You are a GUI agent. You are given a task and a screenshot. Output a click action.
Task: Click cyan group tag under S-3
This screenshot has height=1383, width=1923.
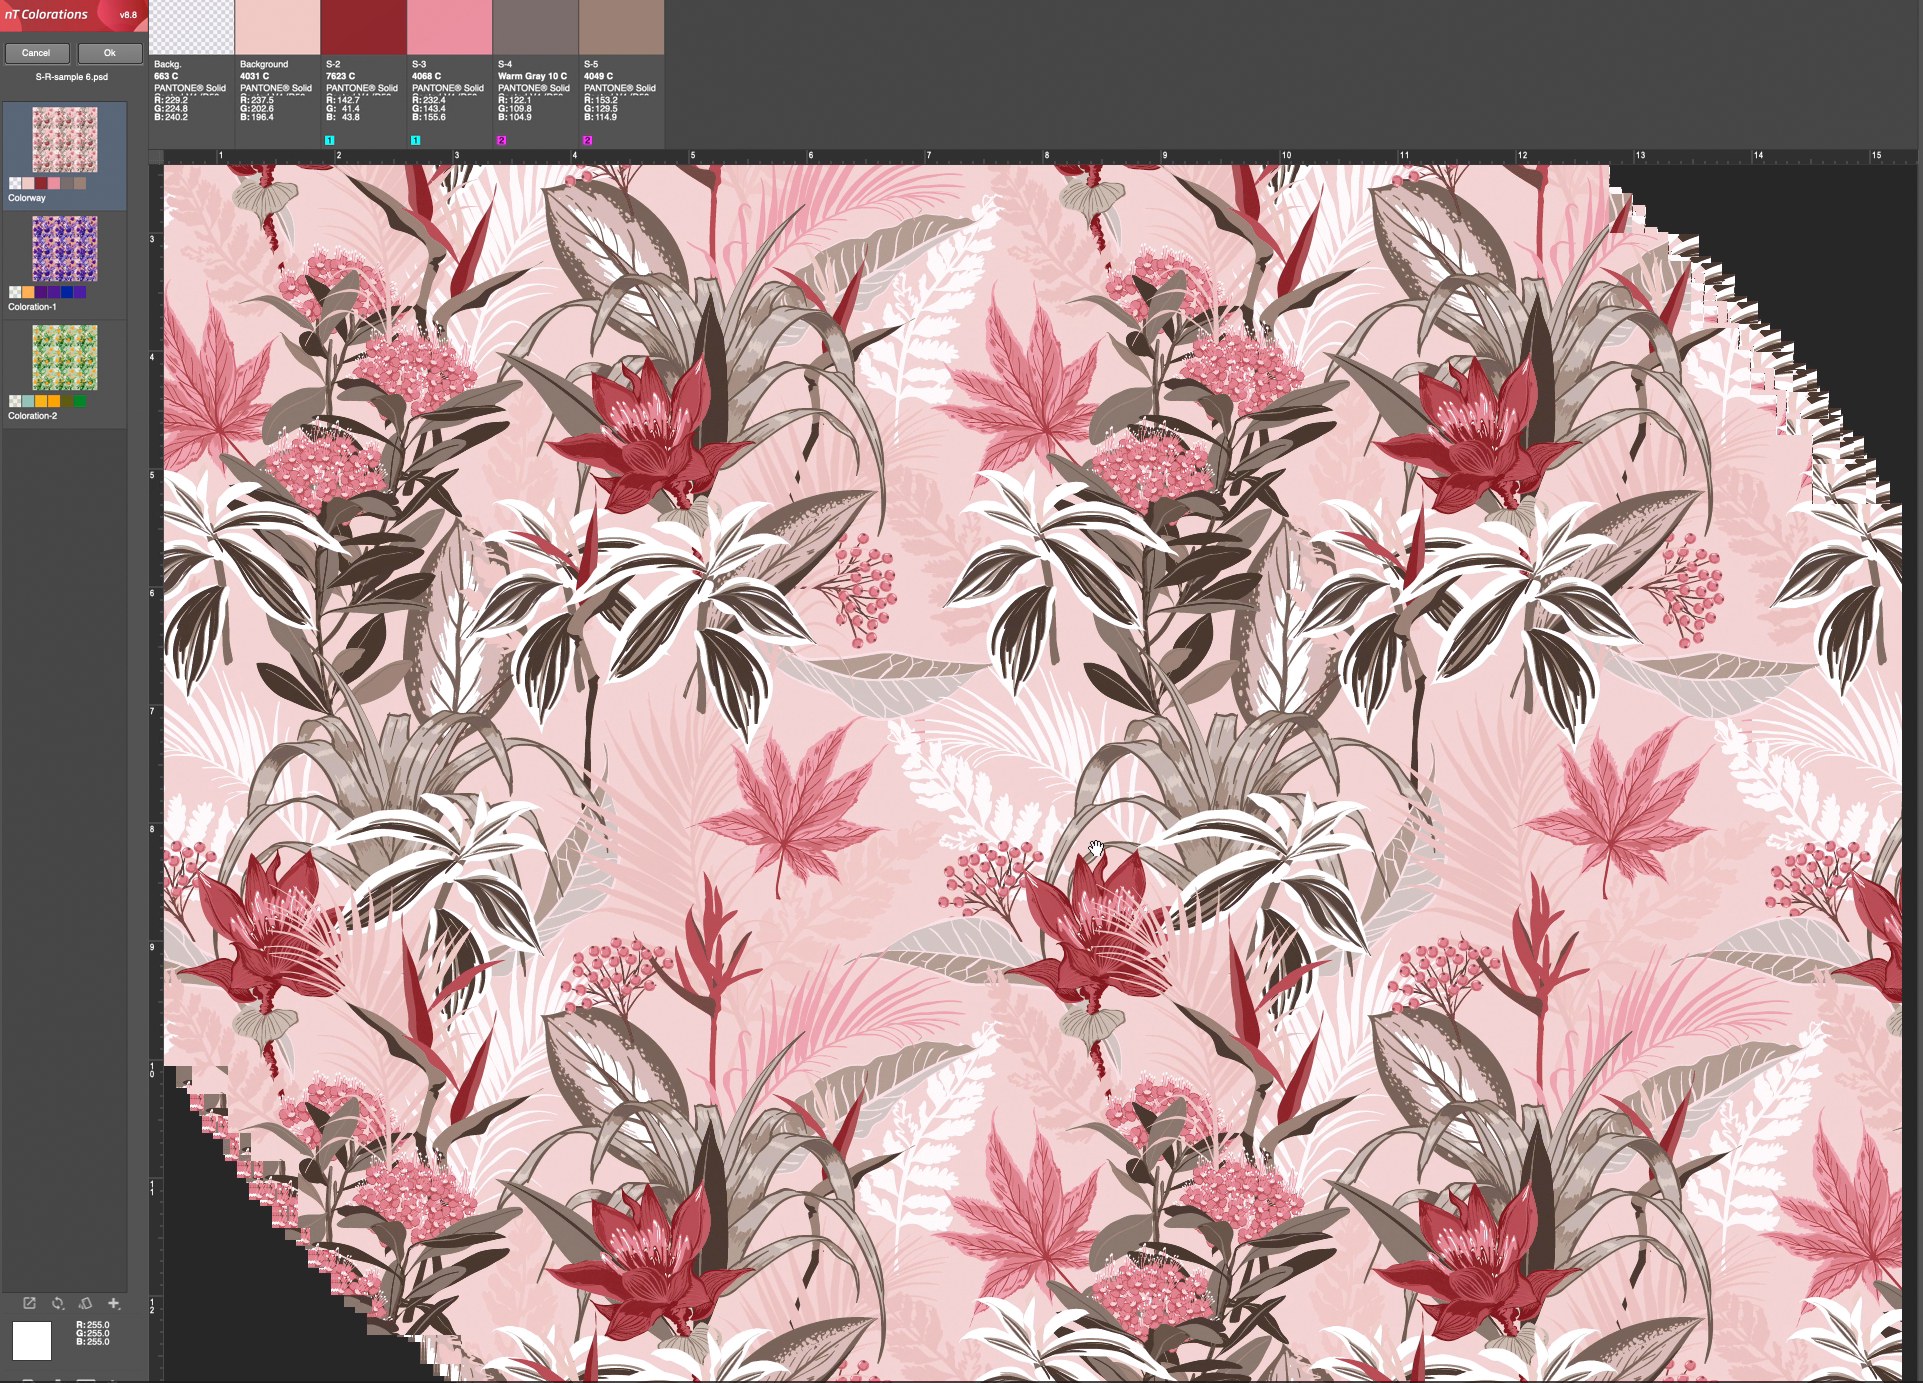[x=416, y=140]
